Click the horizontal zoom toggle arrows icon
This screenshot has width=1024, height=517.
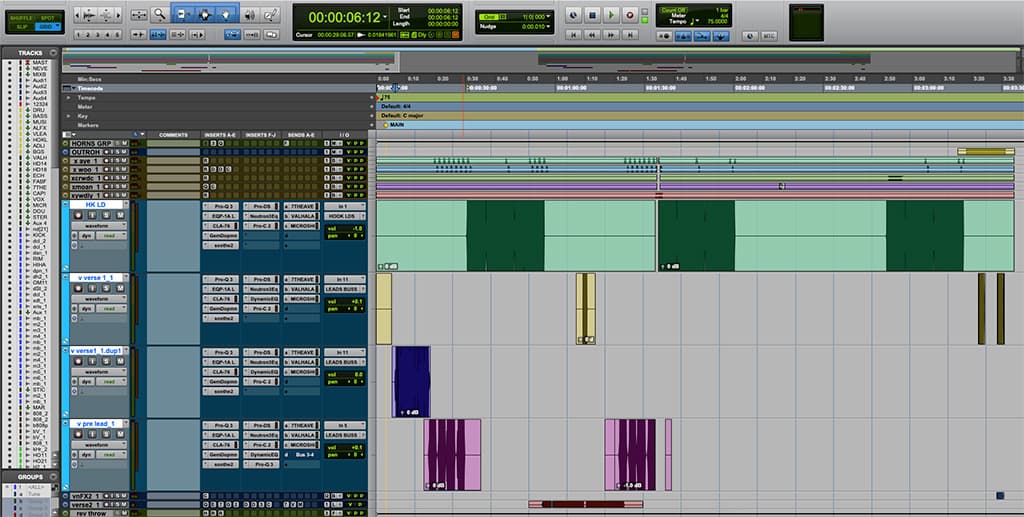click(x=138, y=14)
